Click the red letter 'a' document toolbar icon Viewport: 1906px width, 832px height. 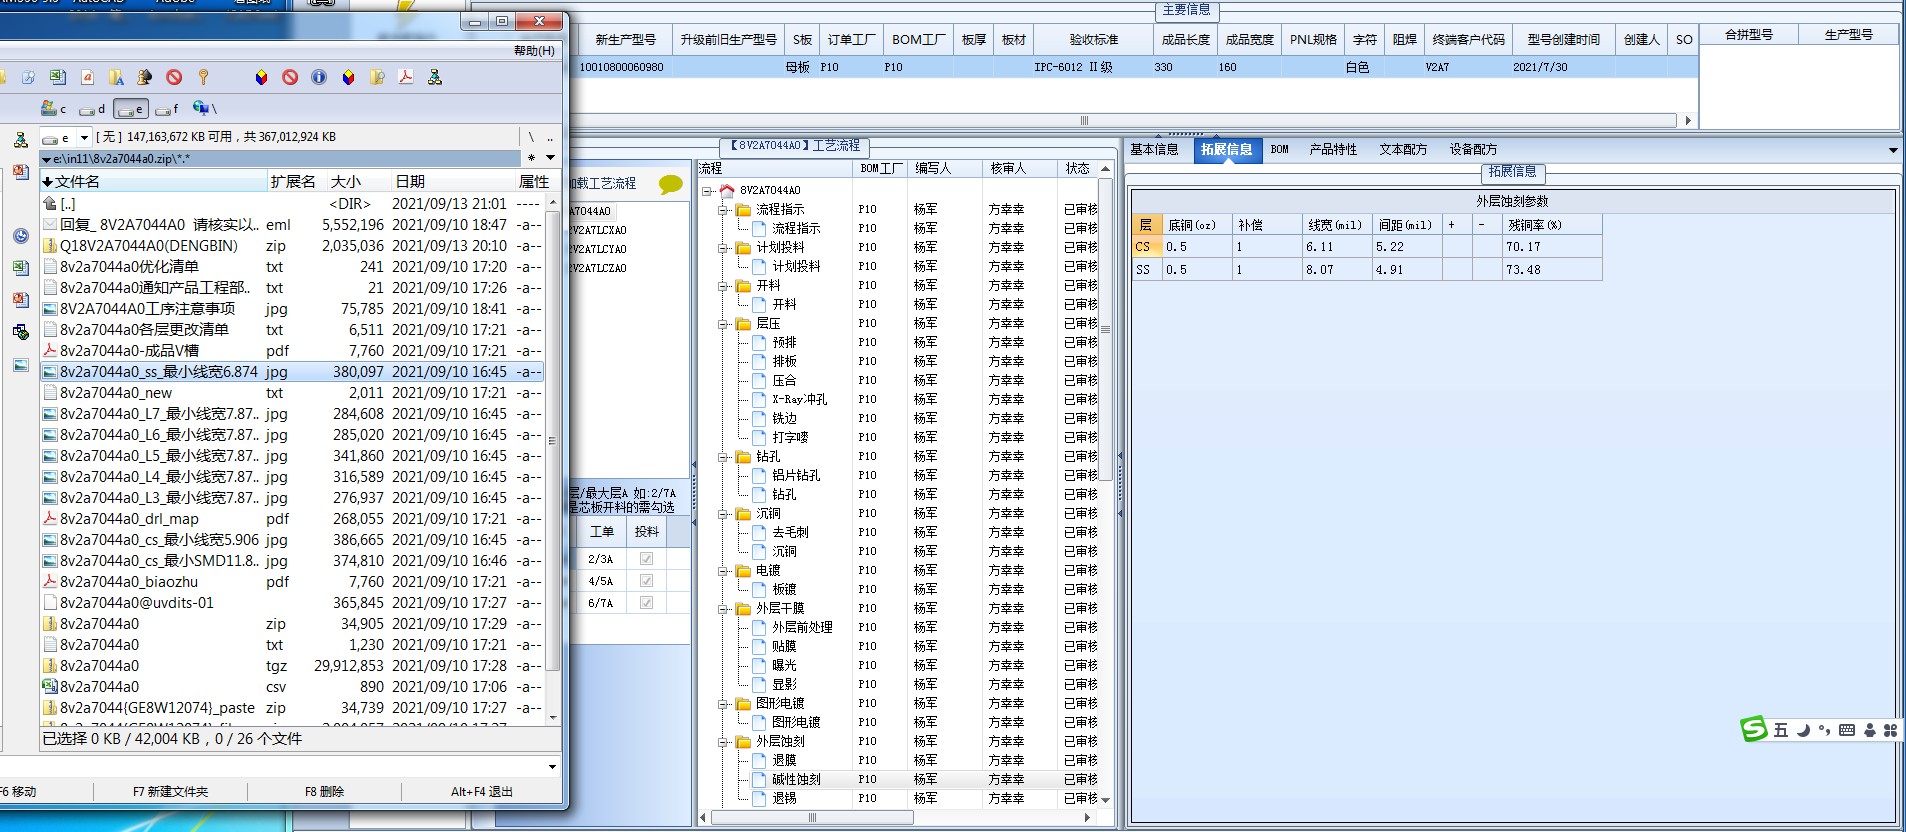click(87, 77)
